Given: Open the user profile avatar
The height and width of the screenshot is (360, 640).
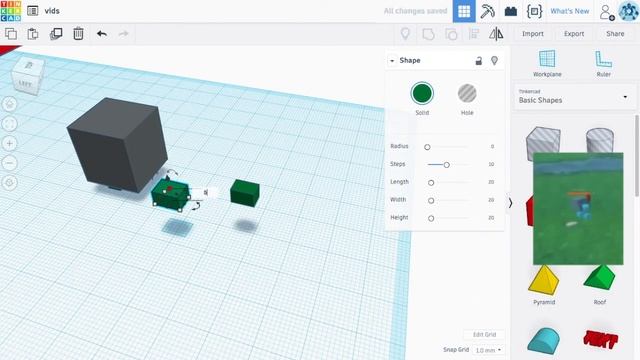Looking at the screenshot, I should [629, 11].
